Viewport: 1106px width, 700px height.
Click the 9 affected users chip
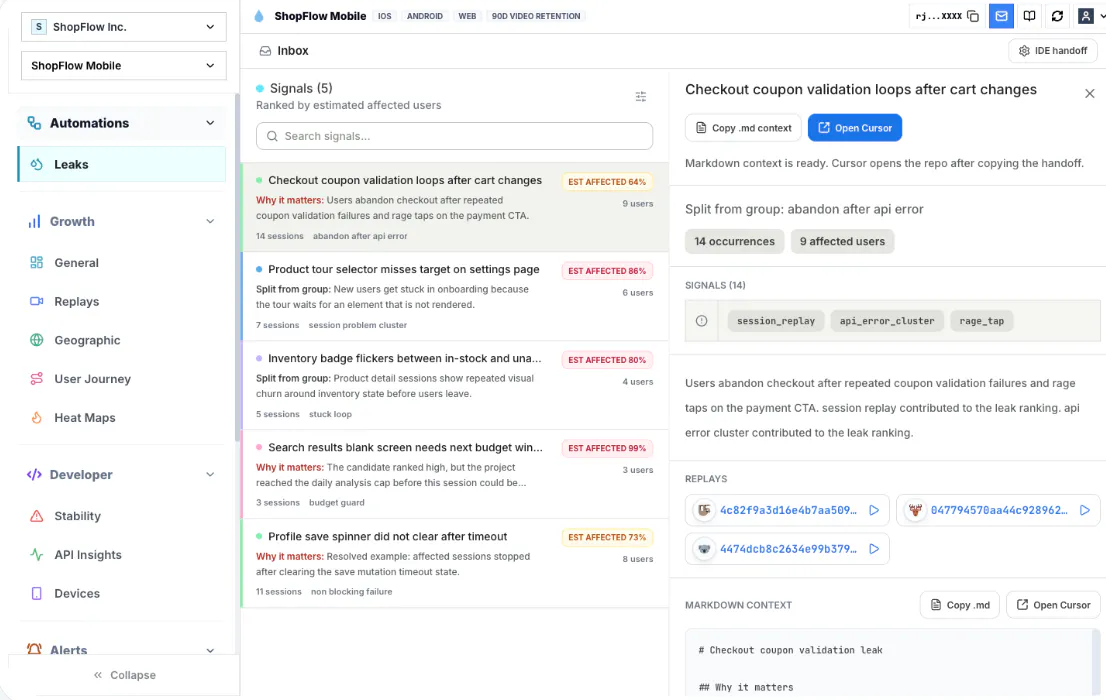842,241
